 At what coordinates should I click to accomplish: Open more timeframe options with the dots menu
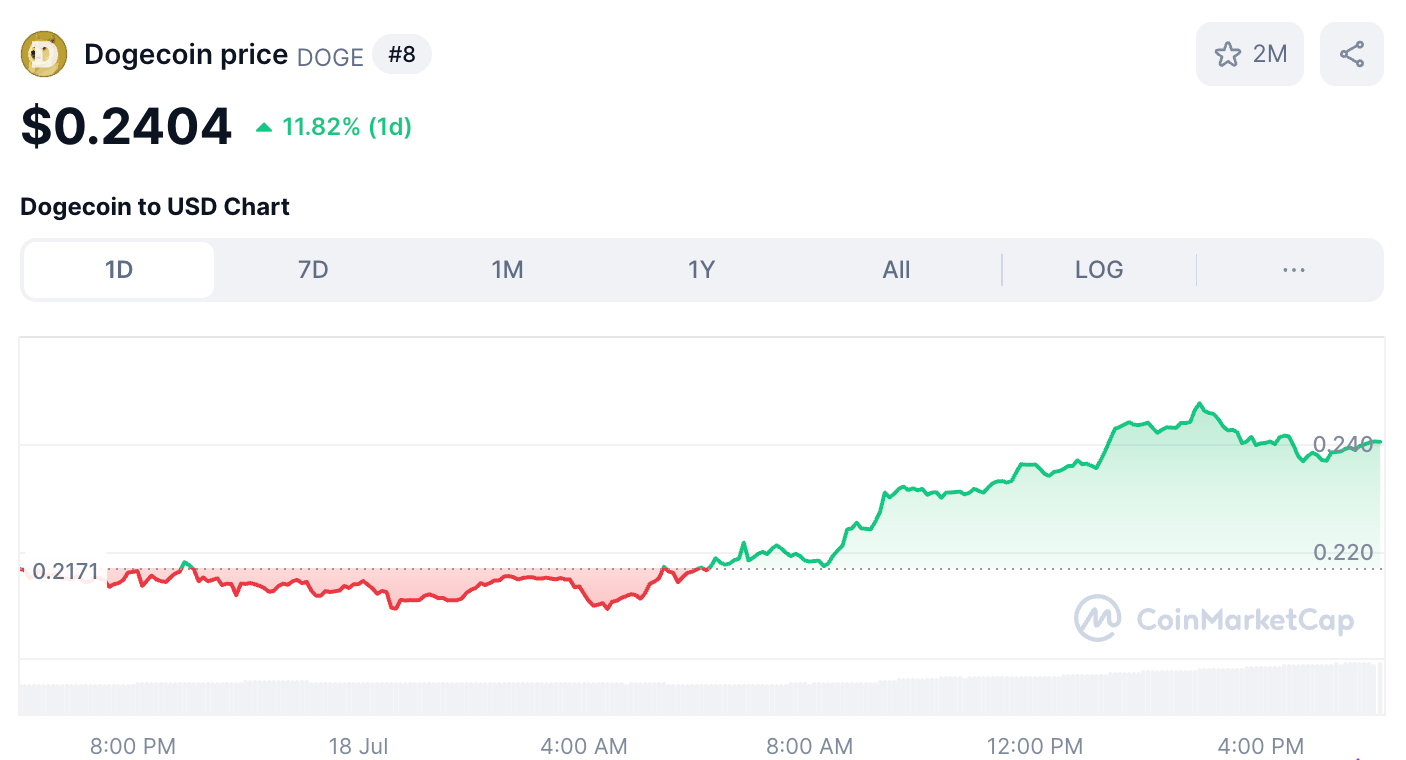[x=1293, y=269]
